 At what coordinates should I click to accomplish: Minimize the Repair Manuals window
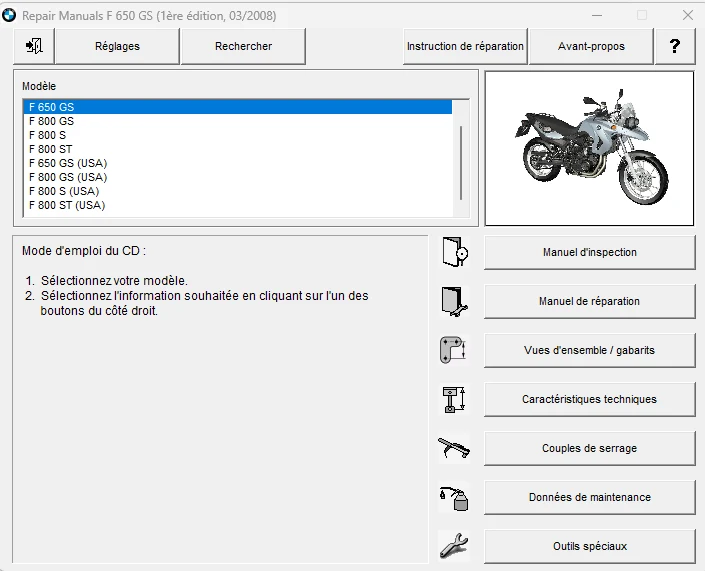pyautogui.click(x=597, y=15)
